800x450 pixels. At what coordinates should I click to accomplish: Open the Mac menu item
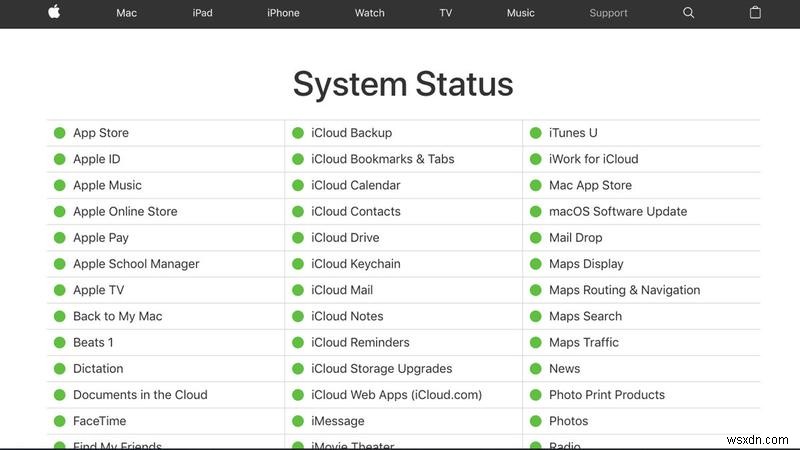tap(127, 13)
